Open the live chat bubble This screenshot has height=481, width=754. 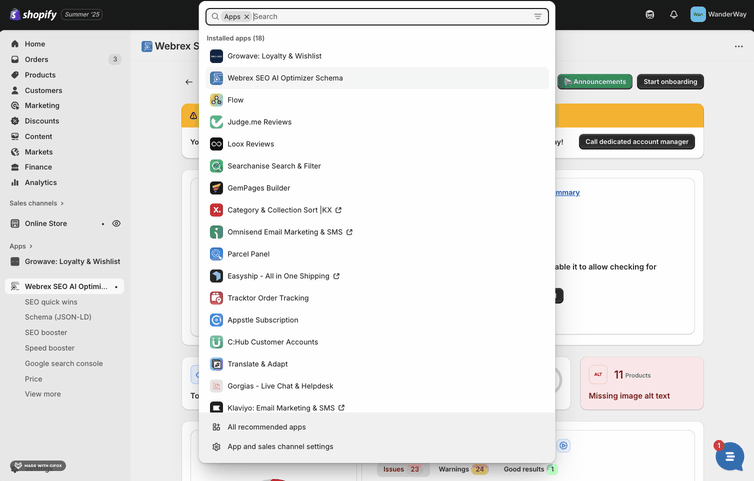coord(729,456)
